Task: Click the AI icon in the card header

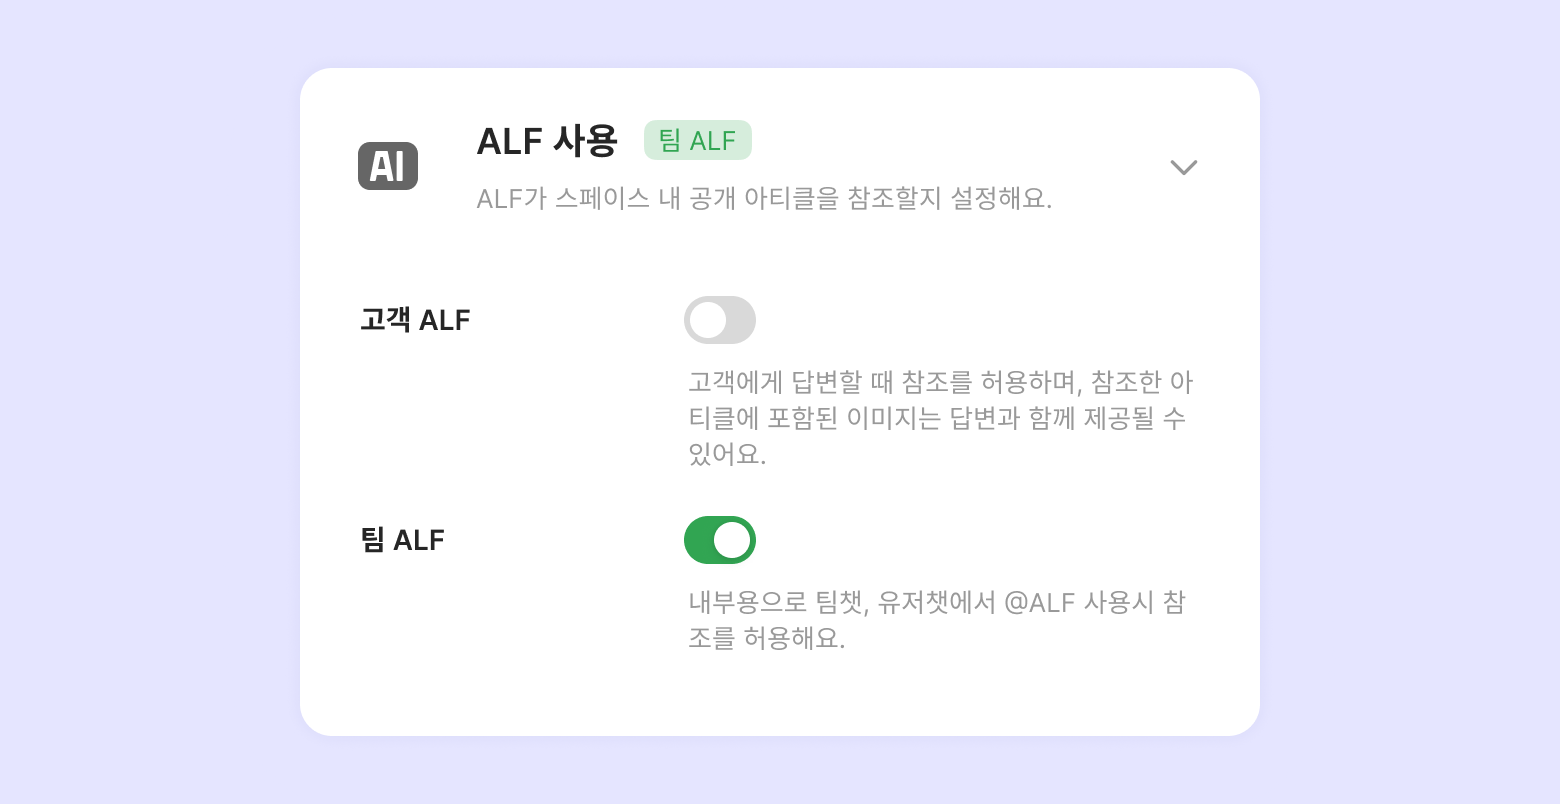Action: click(388, 166)
